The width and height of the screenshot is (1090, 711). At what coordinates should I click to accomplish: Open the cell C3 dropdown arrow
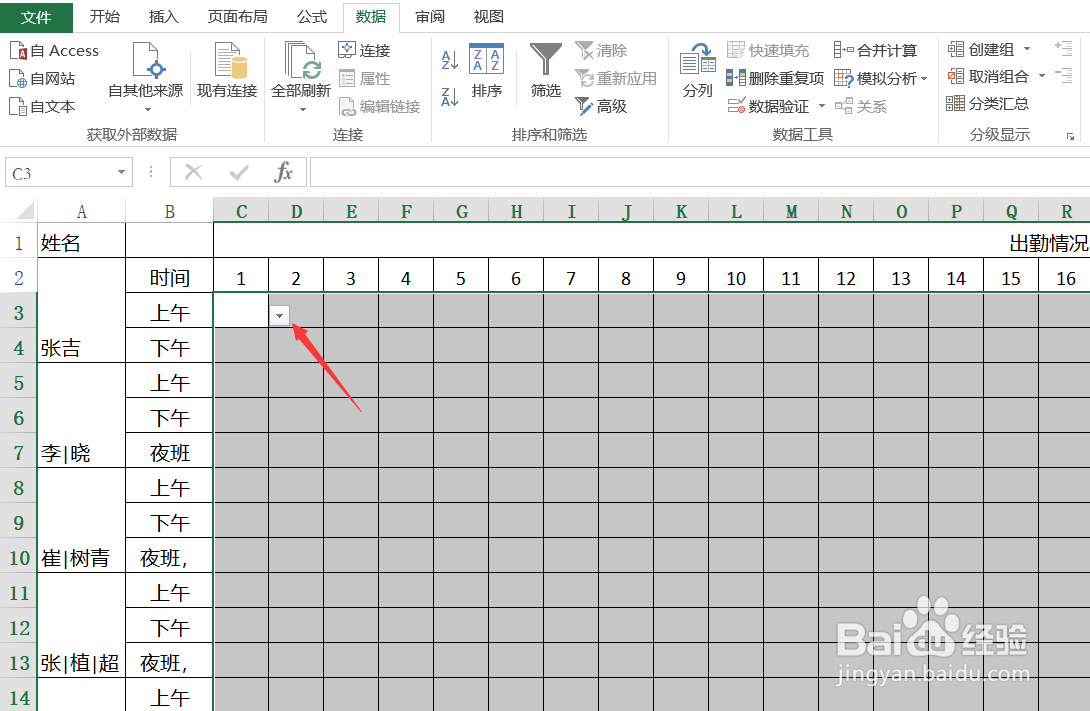pyautogui.click(x=280, y=314)
